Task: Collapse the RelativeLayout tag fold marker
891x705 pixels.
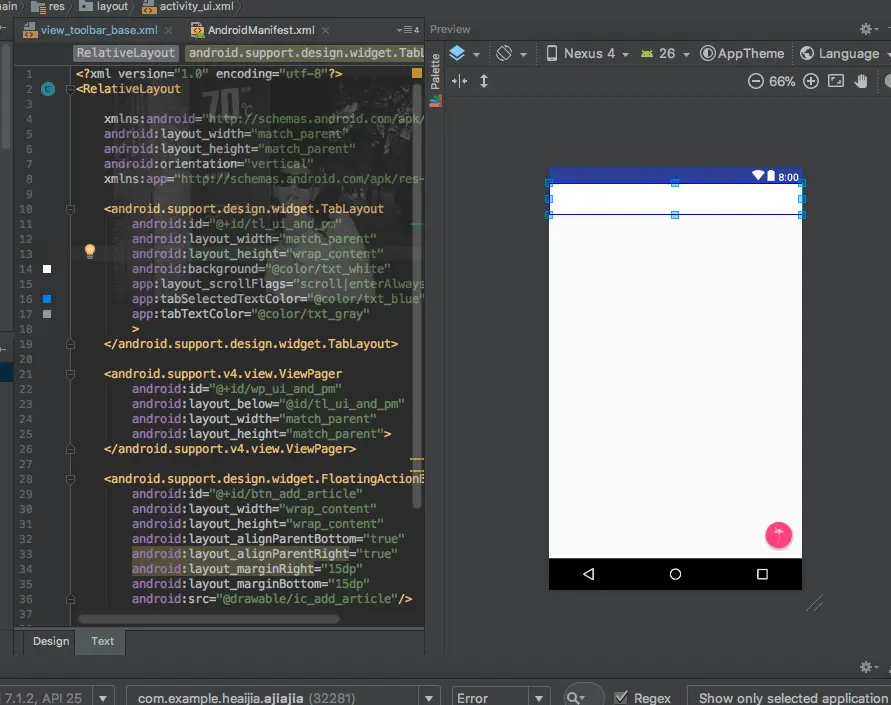Action: point(70,89)
